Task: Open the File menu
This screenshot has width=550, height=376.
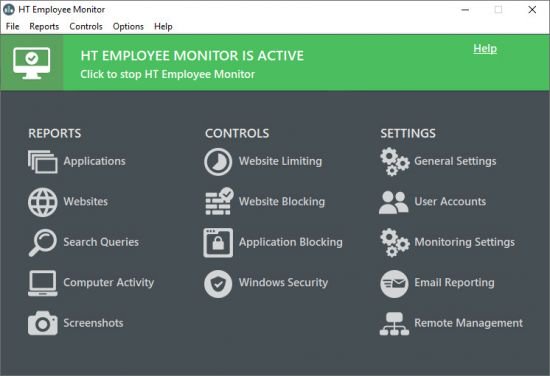Action: coord(13,27)
